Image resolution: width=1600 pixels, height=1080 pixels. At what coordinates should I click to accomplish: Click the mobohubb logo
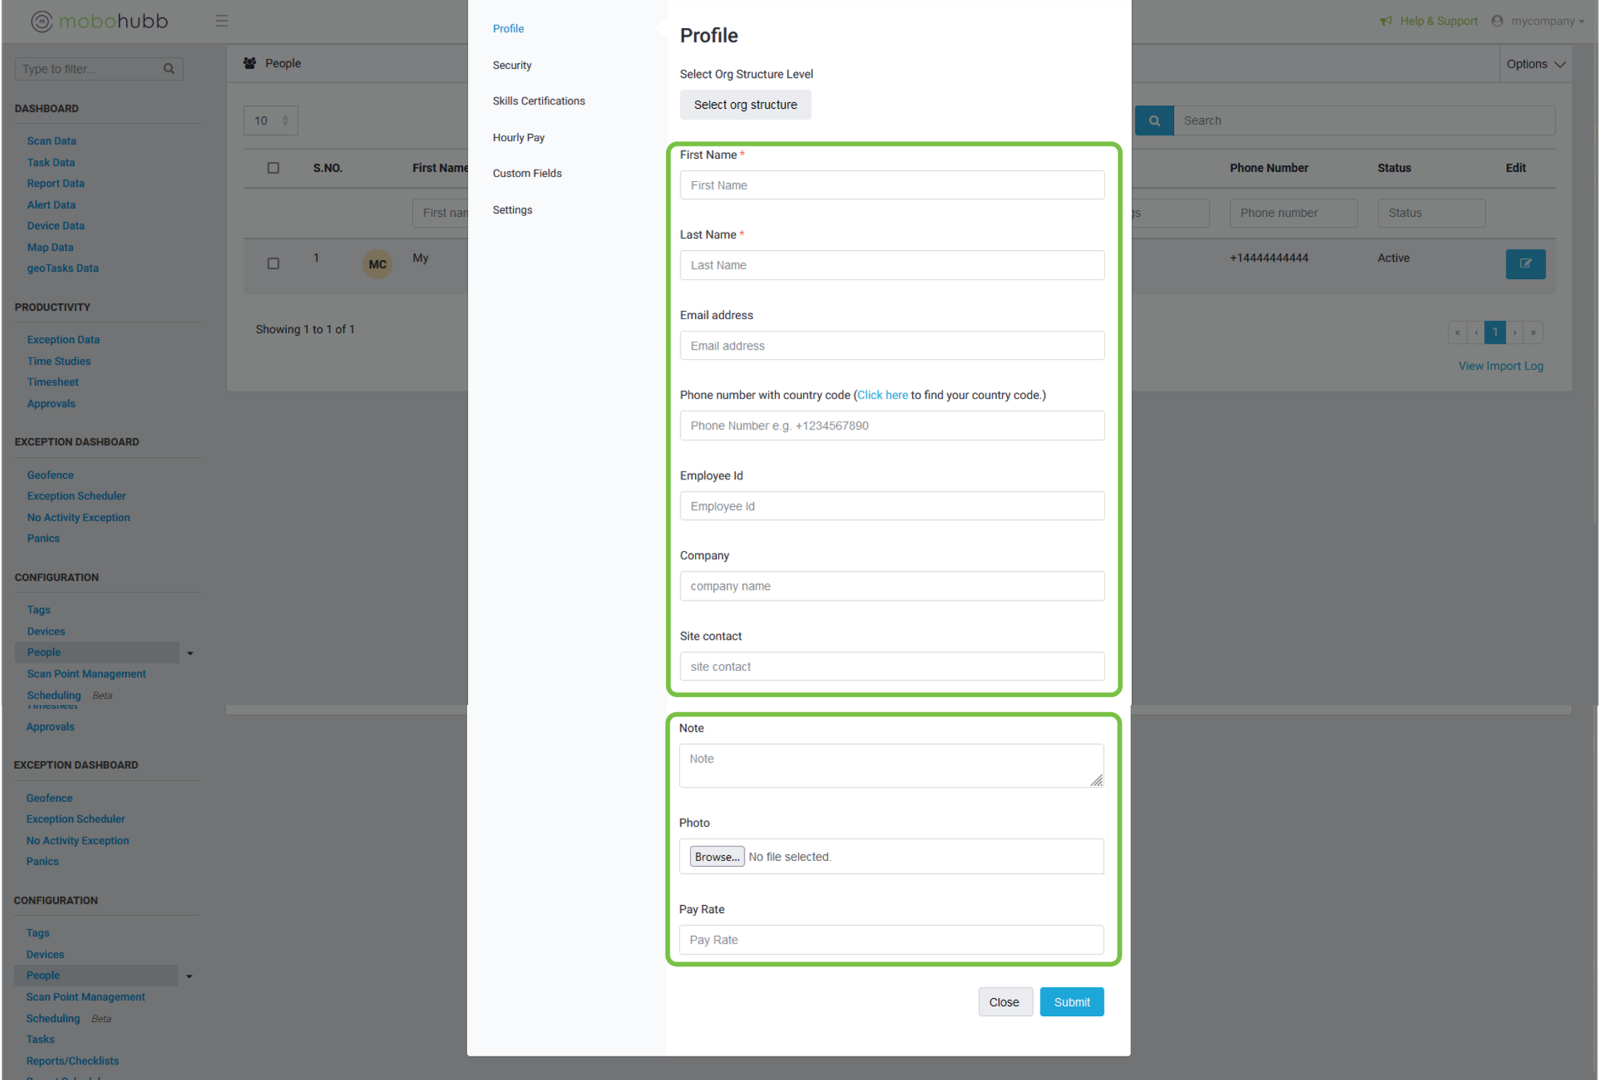tap(100, 21)
